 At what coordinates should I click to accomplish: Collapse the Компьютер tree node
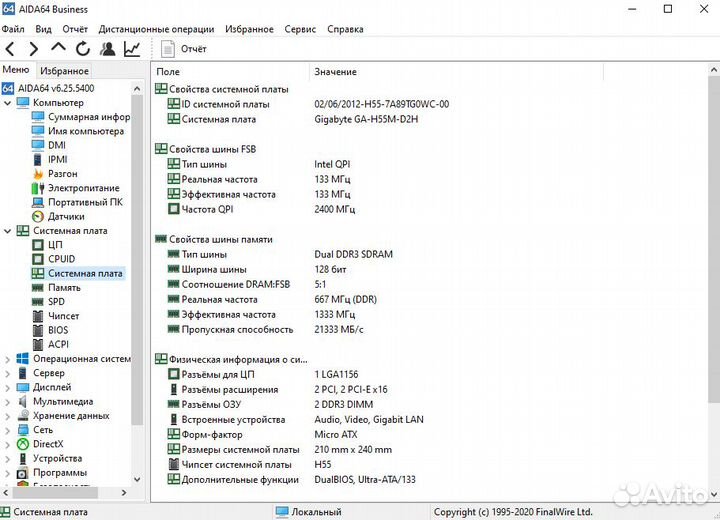point(7,103)
